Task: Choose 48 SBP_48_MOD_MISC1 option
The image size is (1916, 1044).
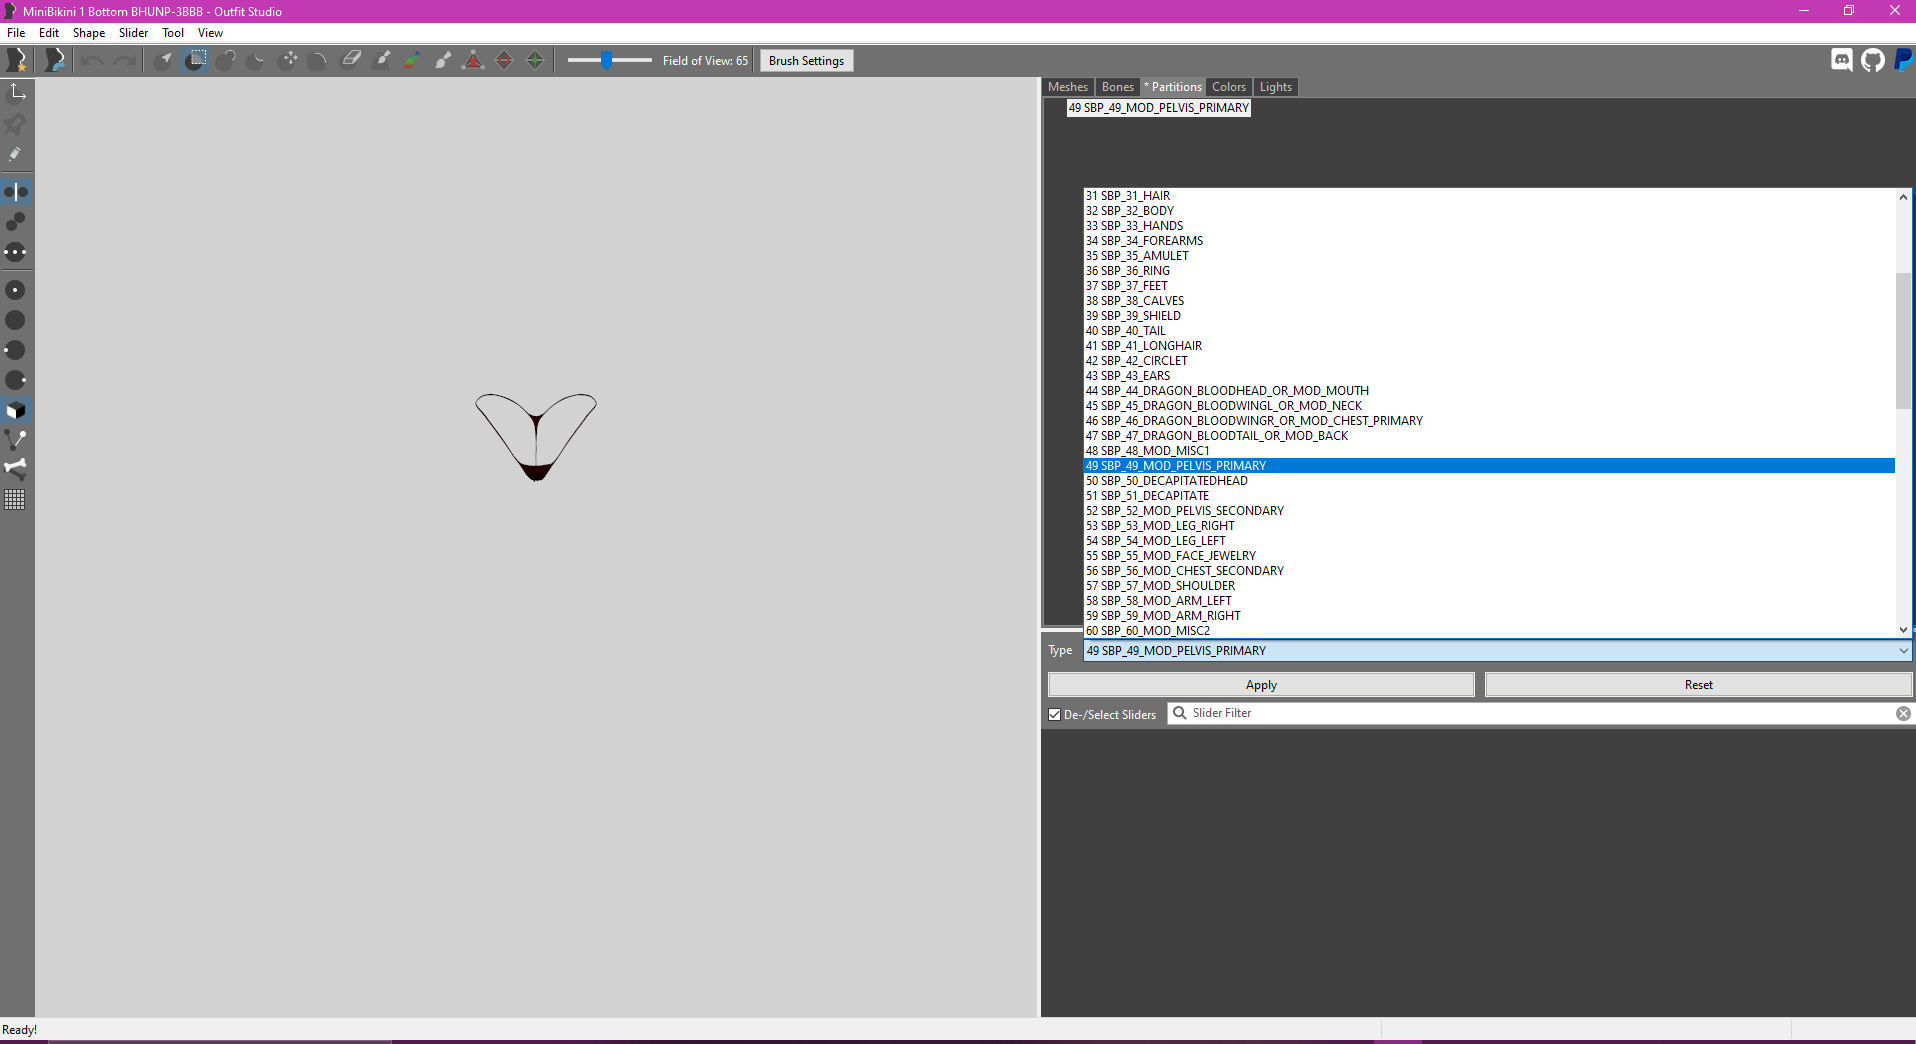Action: [x=1489, y=451]
